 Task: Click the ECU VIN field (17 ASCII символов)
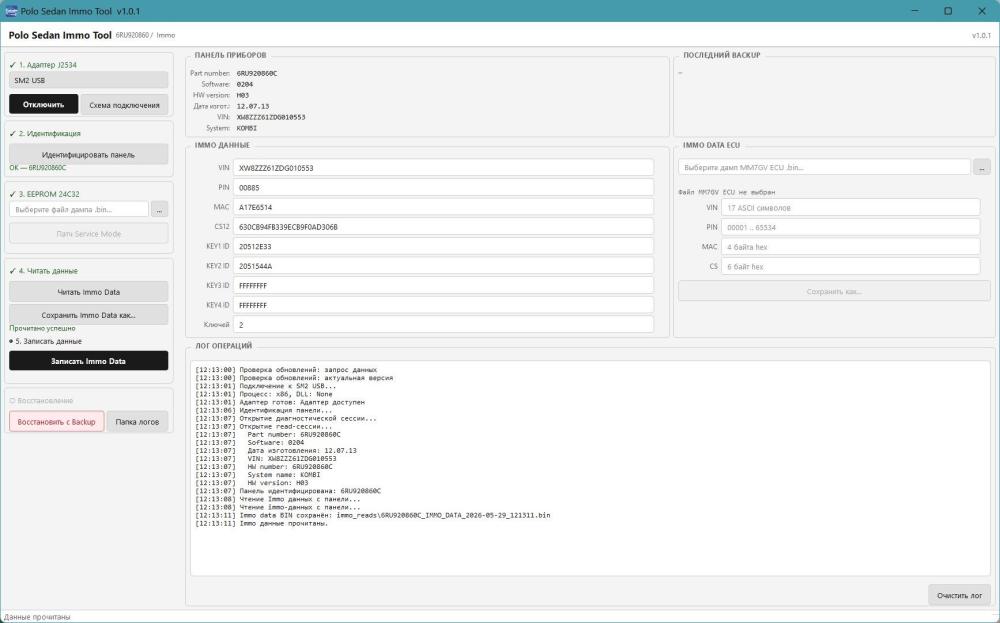click(x=850, y=207)
